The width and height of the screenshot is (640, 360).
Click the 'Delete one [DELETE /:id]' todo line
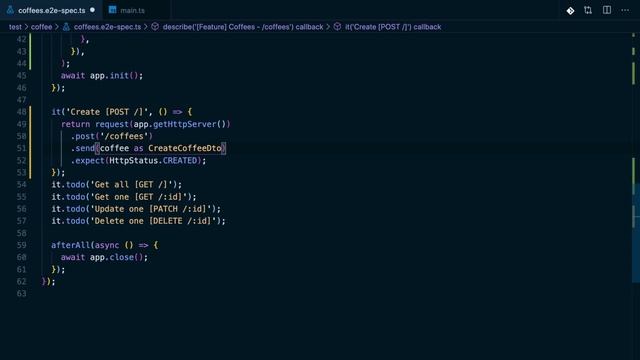138,221
